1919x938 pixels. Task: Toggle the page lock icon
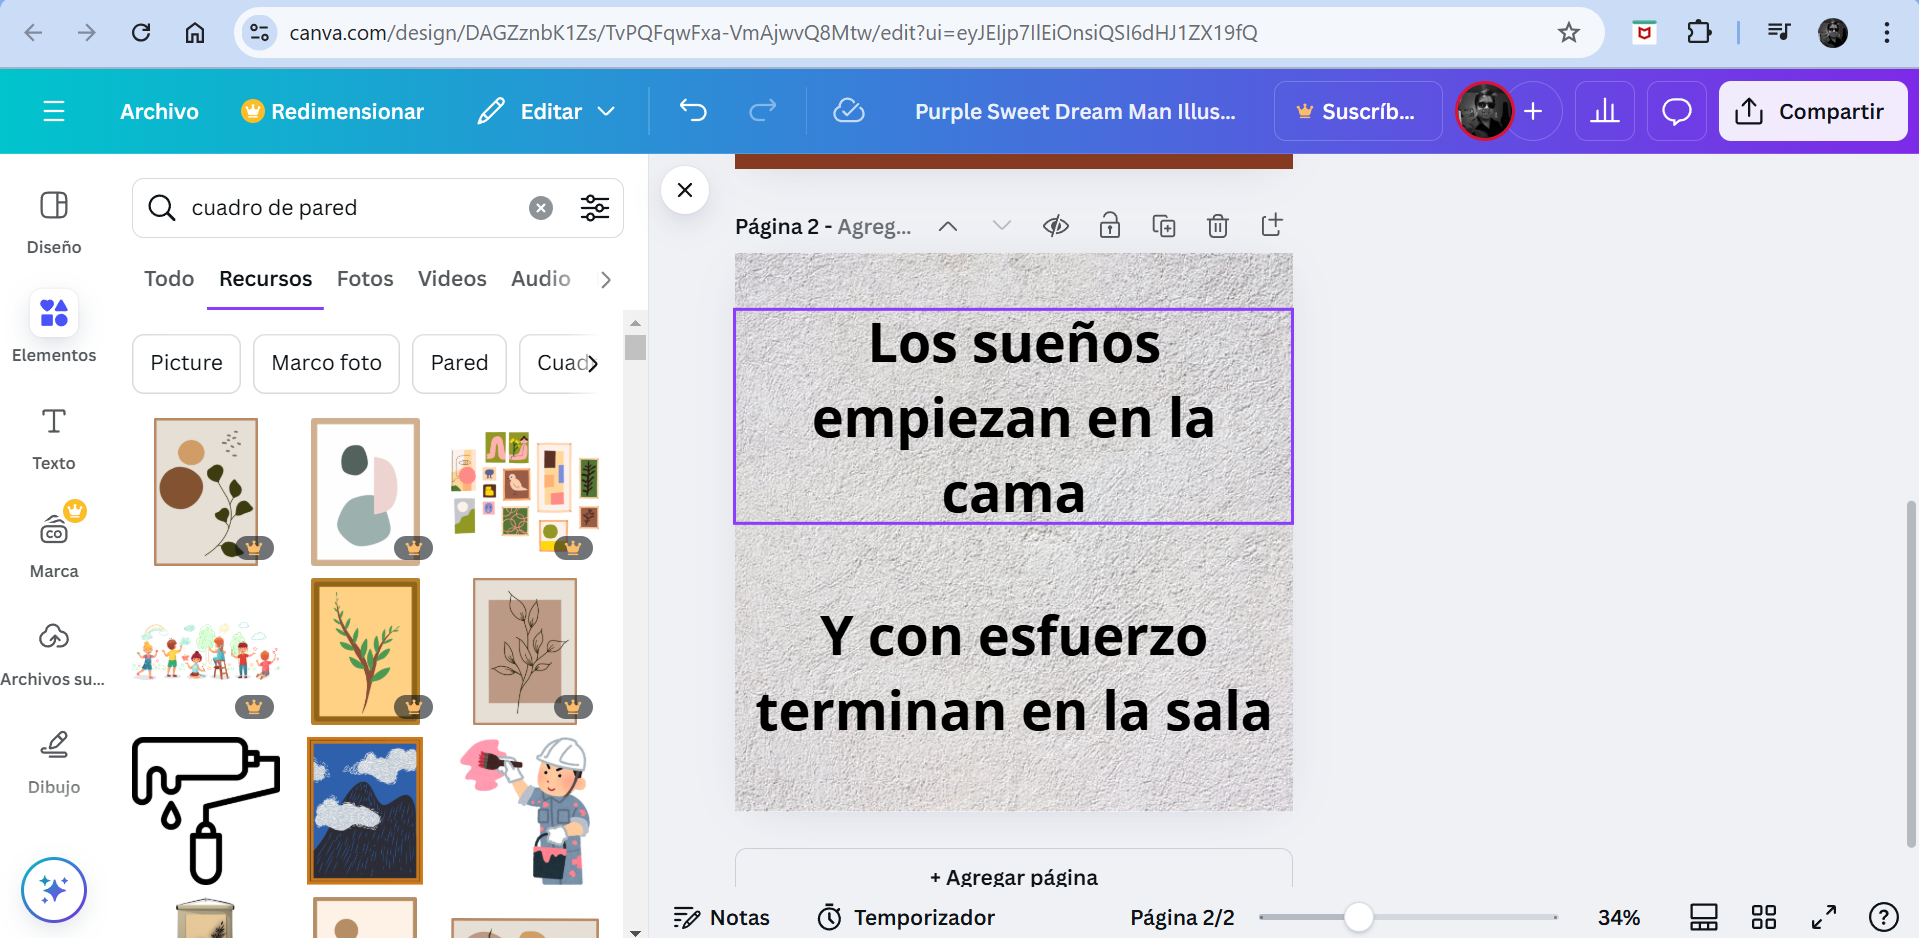tap(1109, 226)
